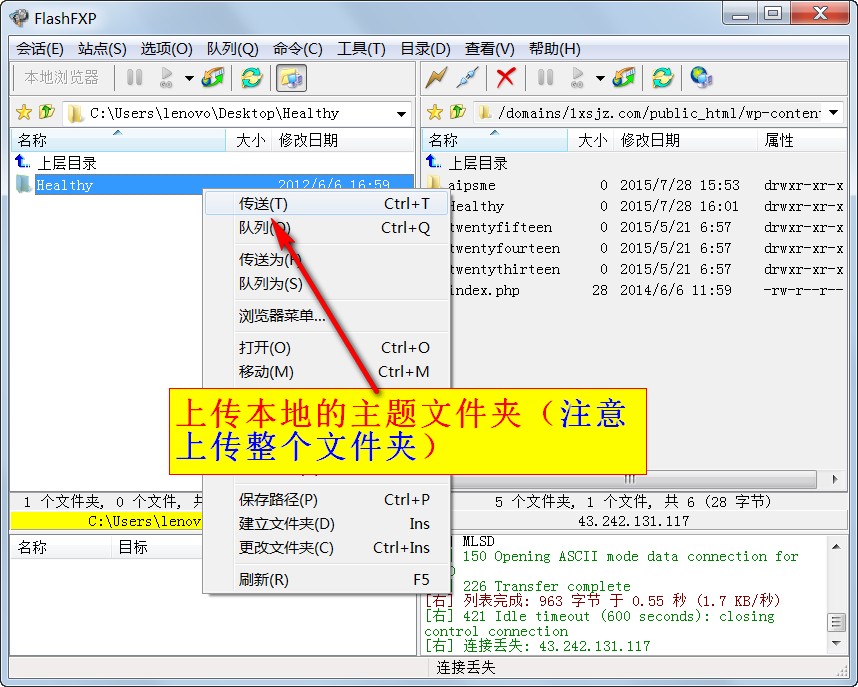Open bookmarks star in the local path bar

pos(24,113)
